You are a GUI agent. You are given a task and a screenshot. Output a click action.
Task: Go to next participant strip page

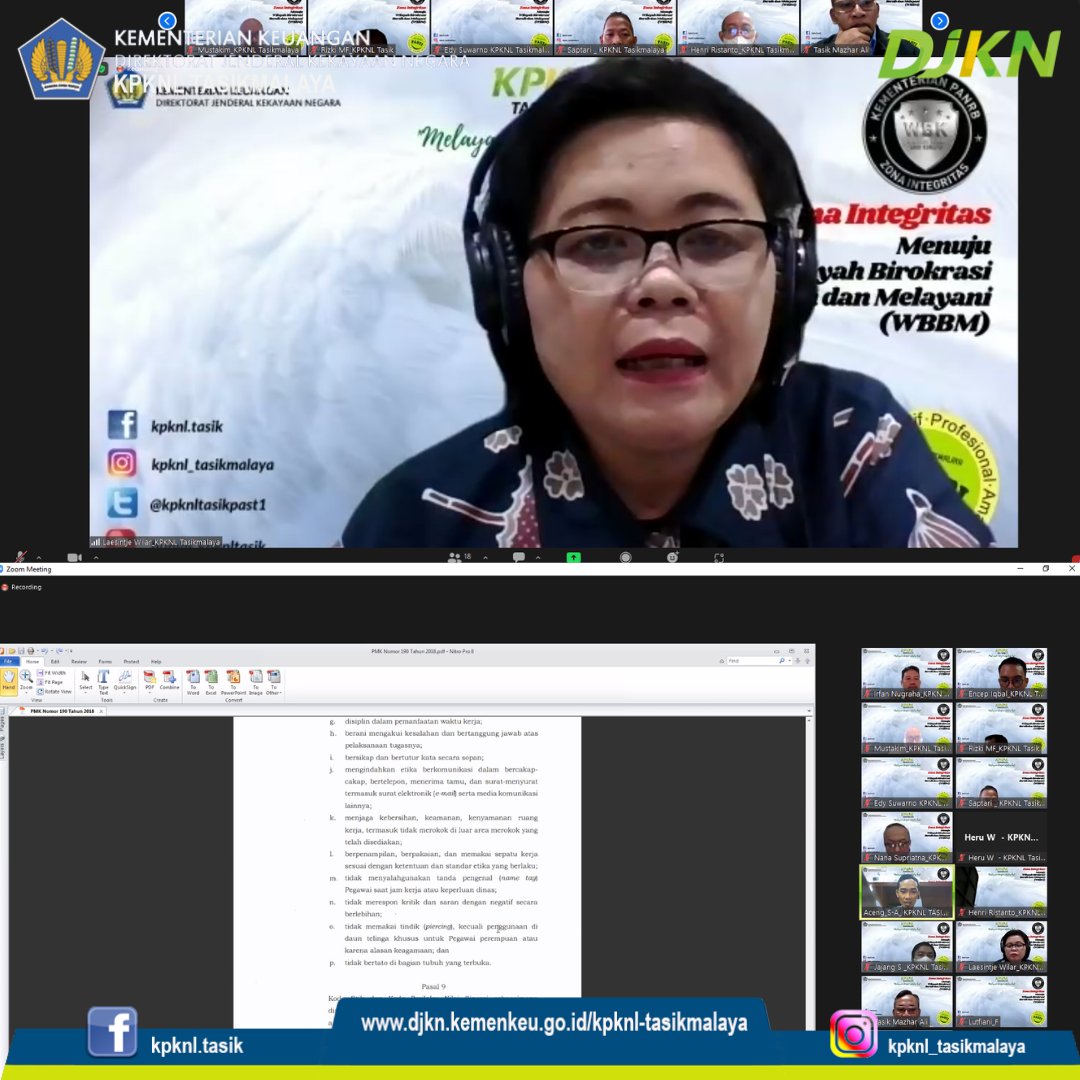939,21
